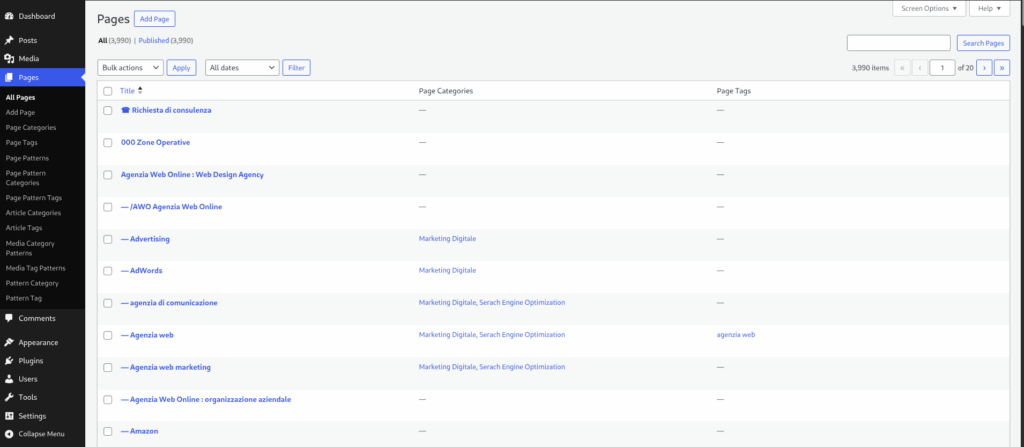1024x447 pixels.
Task: Click the Comments speech bubble icon
Action: point(9,318)
